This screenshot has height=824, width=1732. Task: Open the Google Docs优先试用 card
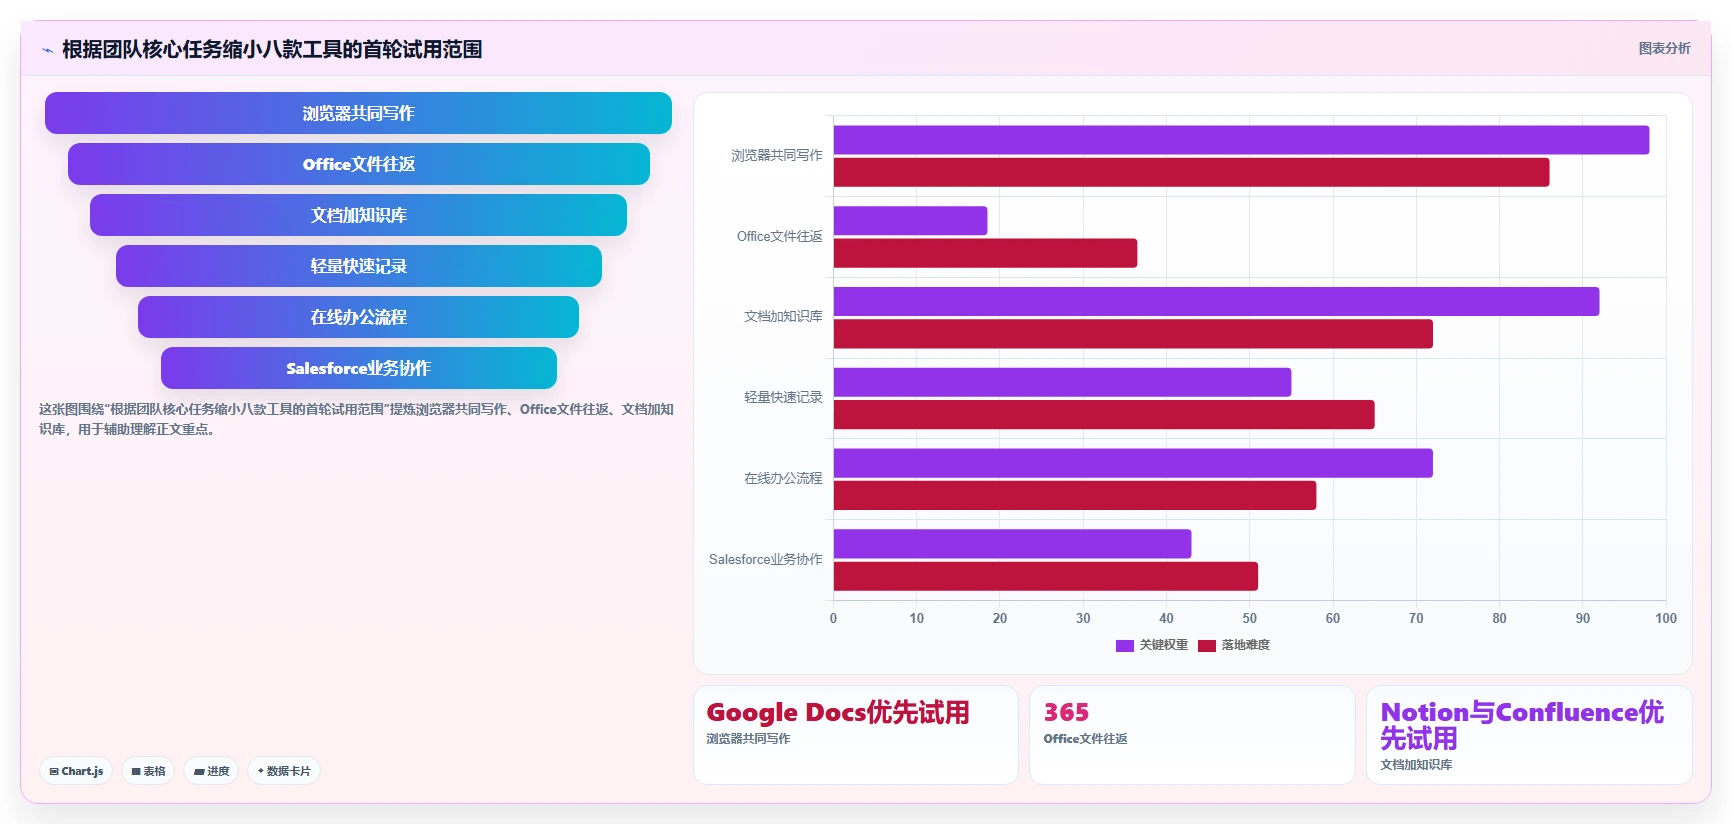coord(856,735)
